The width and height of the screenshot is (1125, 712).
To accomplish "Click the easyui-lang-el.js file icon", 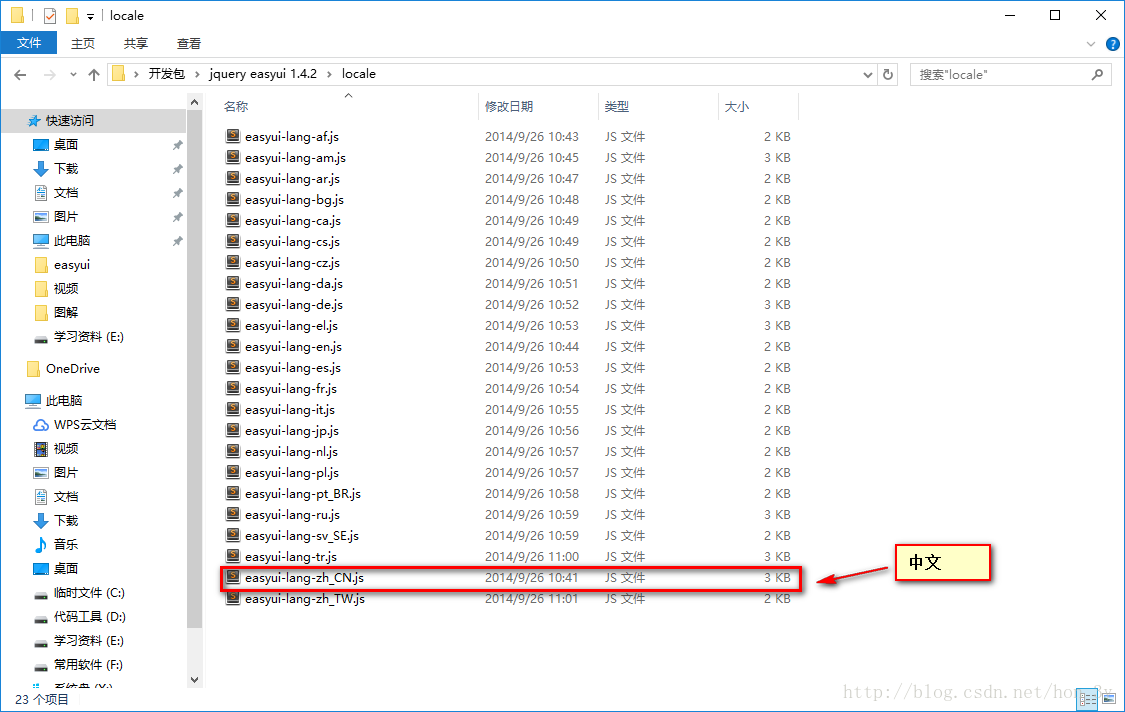I will pos(232,324).
